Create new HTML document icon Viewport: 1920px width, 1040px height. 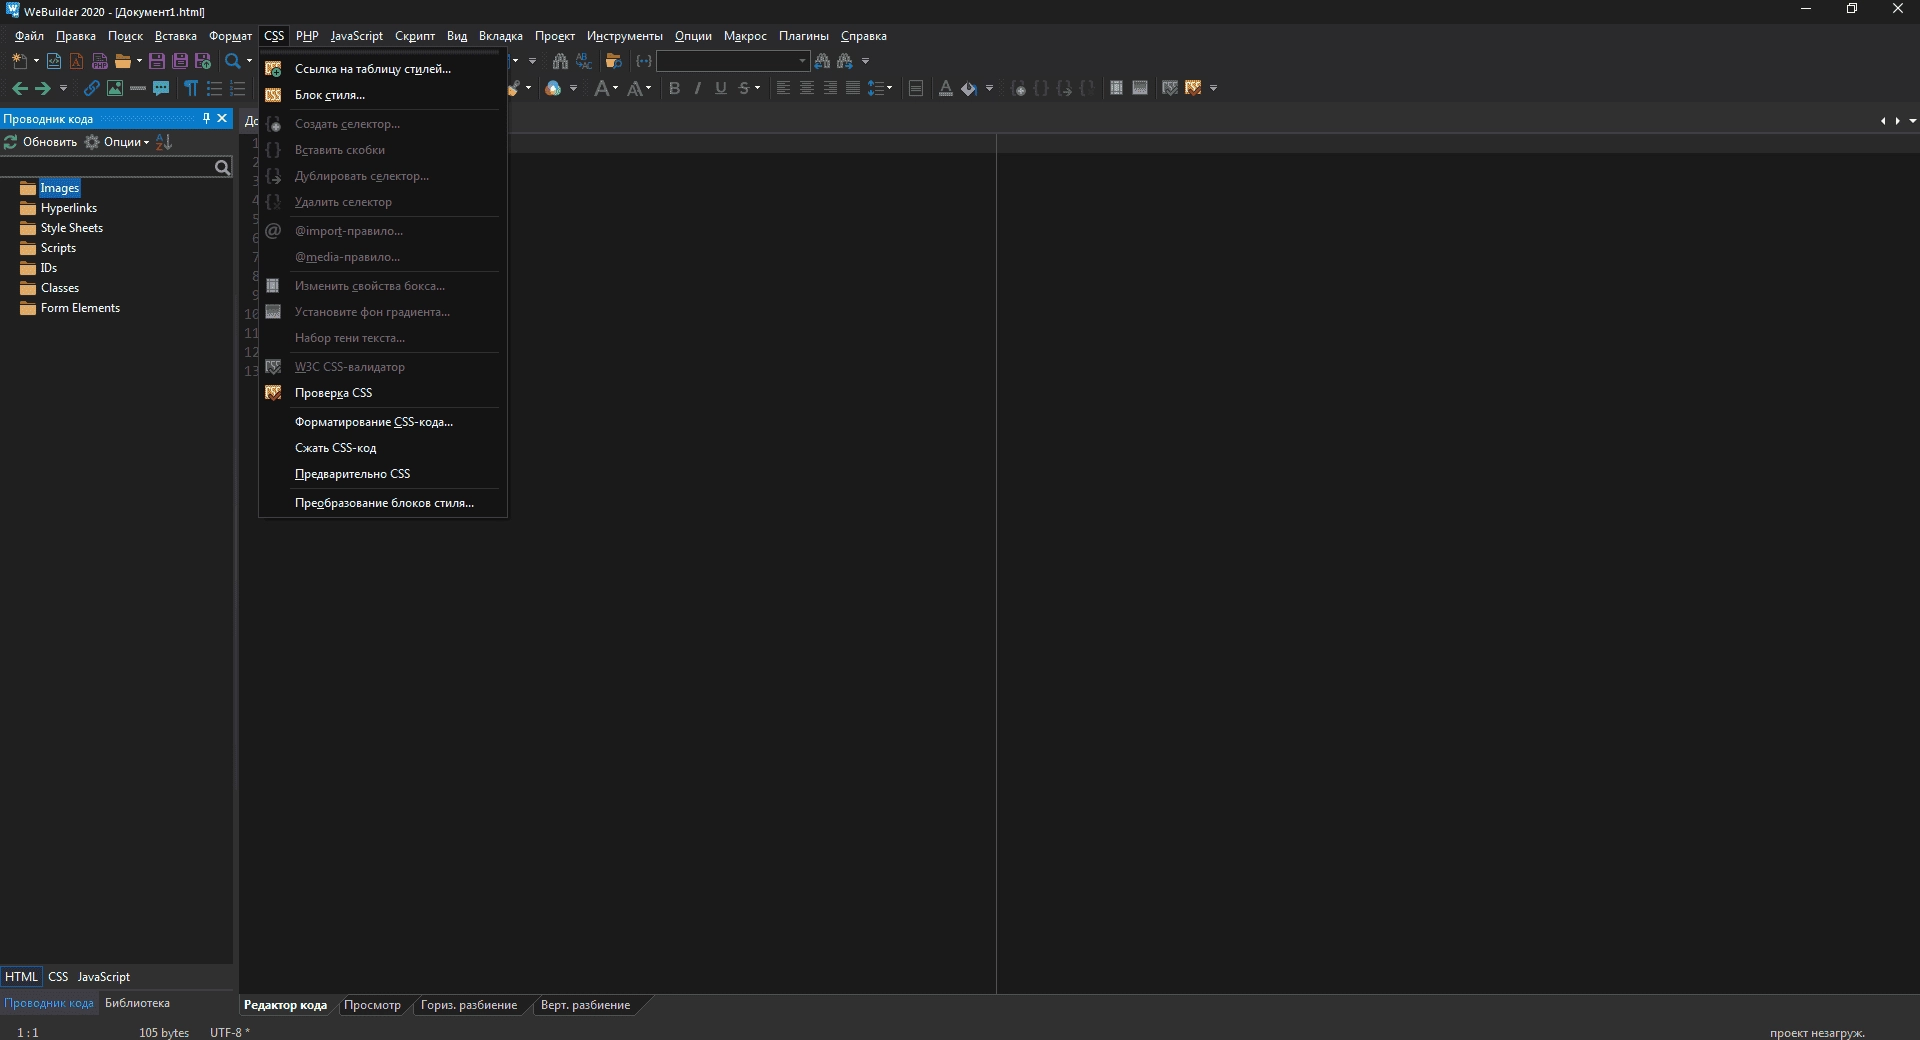click(54, 61)
